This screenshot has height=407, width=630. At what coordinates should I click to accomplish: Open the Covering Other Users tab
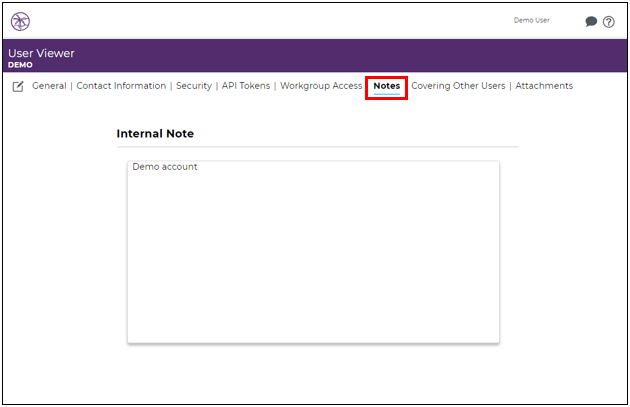pos(458,86)
